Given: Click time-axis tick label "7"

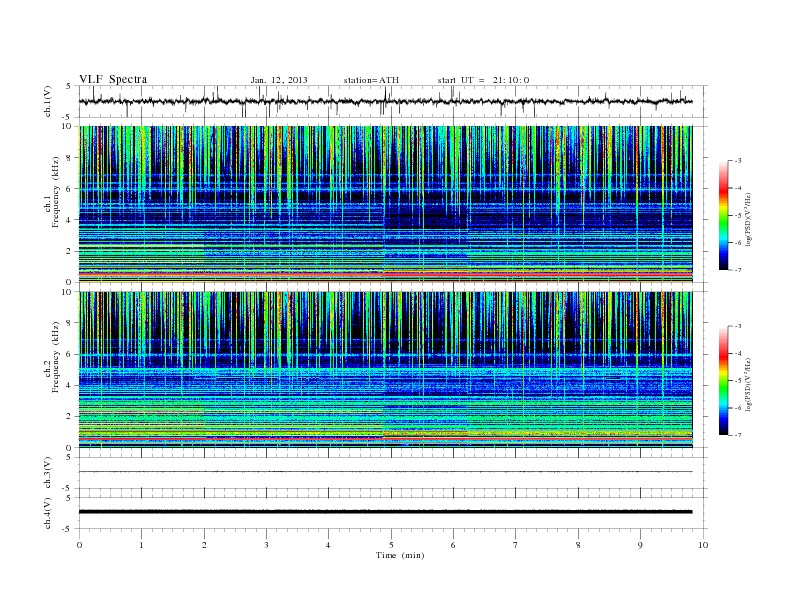Looking at the screenshot, I should (x=516, y=545).
